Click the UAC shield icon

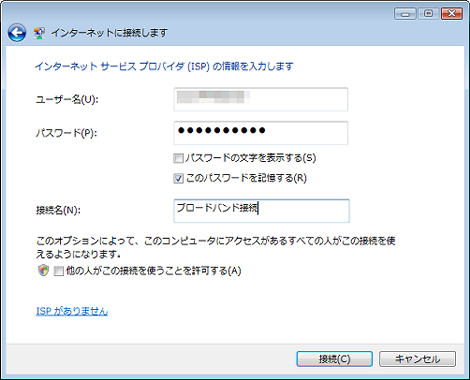click(43, 270)
